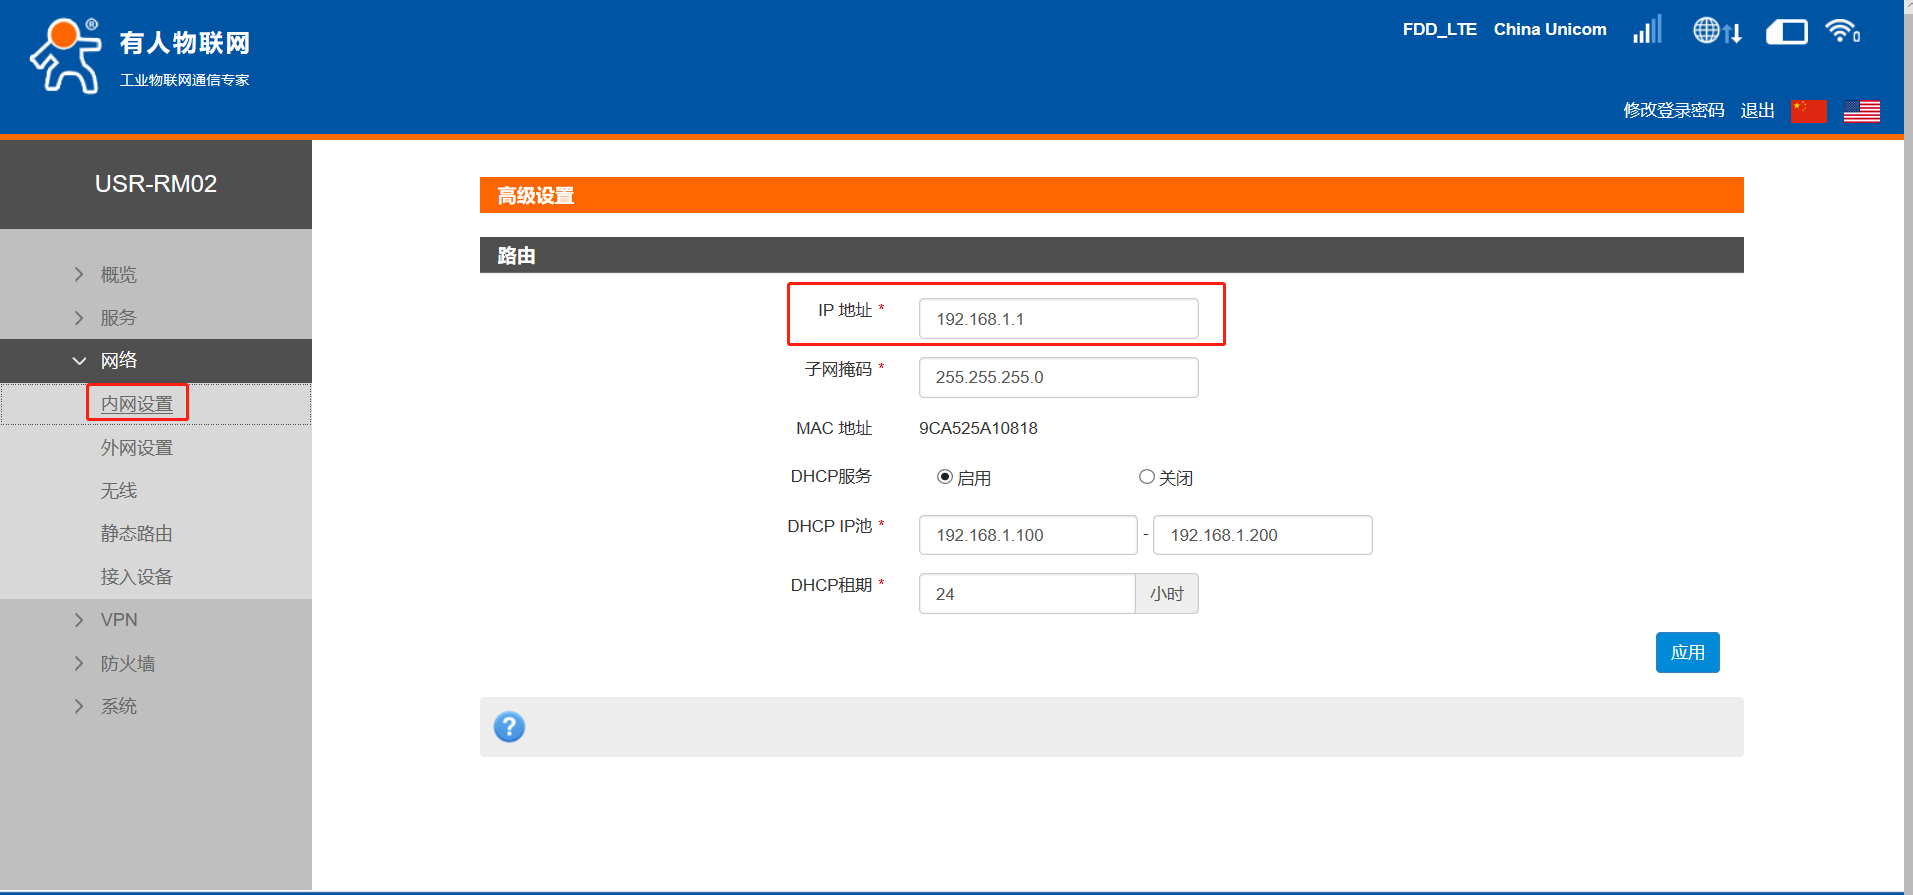Click the globe network data icon
The height and width of the screenshot is (895, 1913).
(x=1716, y=31)
